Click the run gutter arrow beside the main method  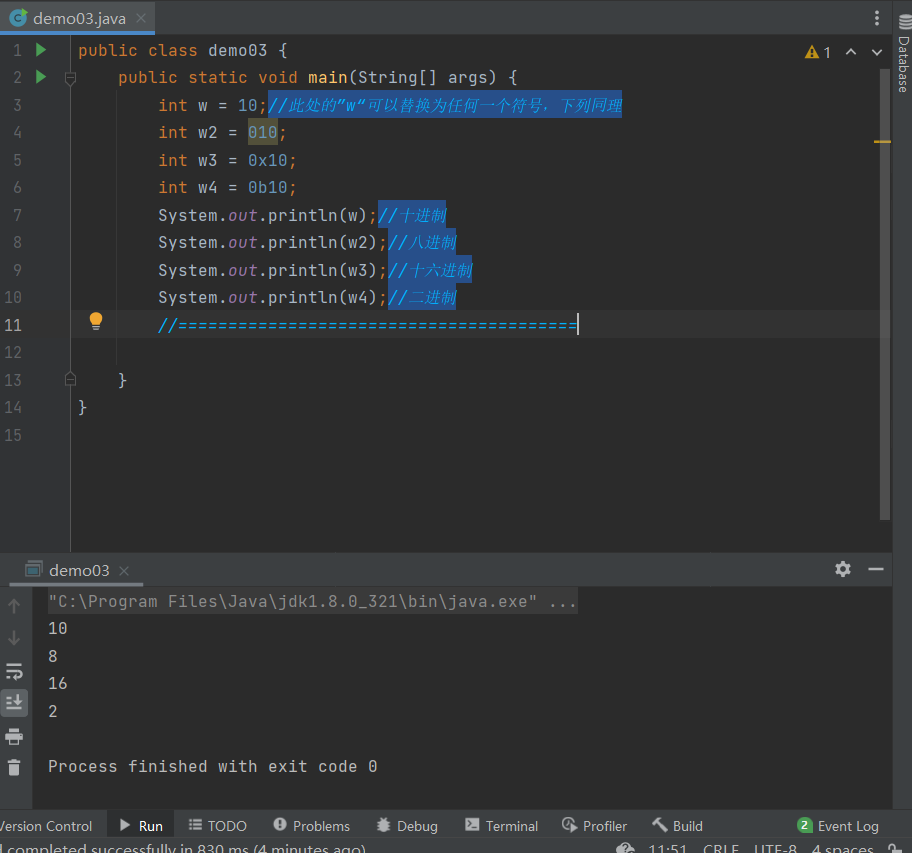[x=41, y=77]
